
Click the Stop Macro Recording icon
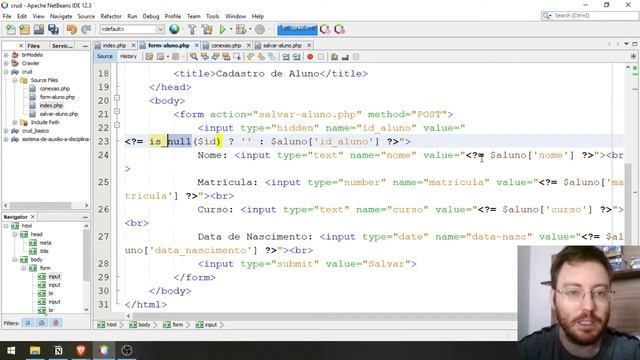(x=321, y=57)
